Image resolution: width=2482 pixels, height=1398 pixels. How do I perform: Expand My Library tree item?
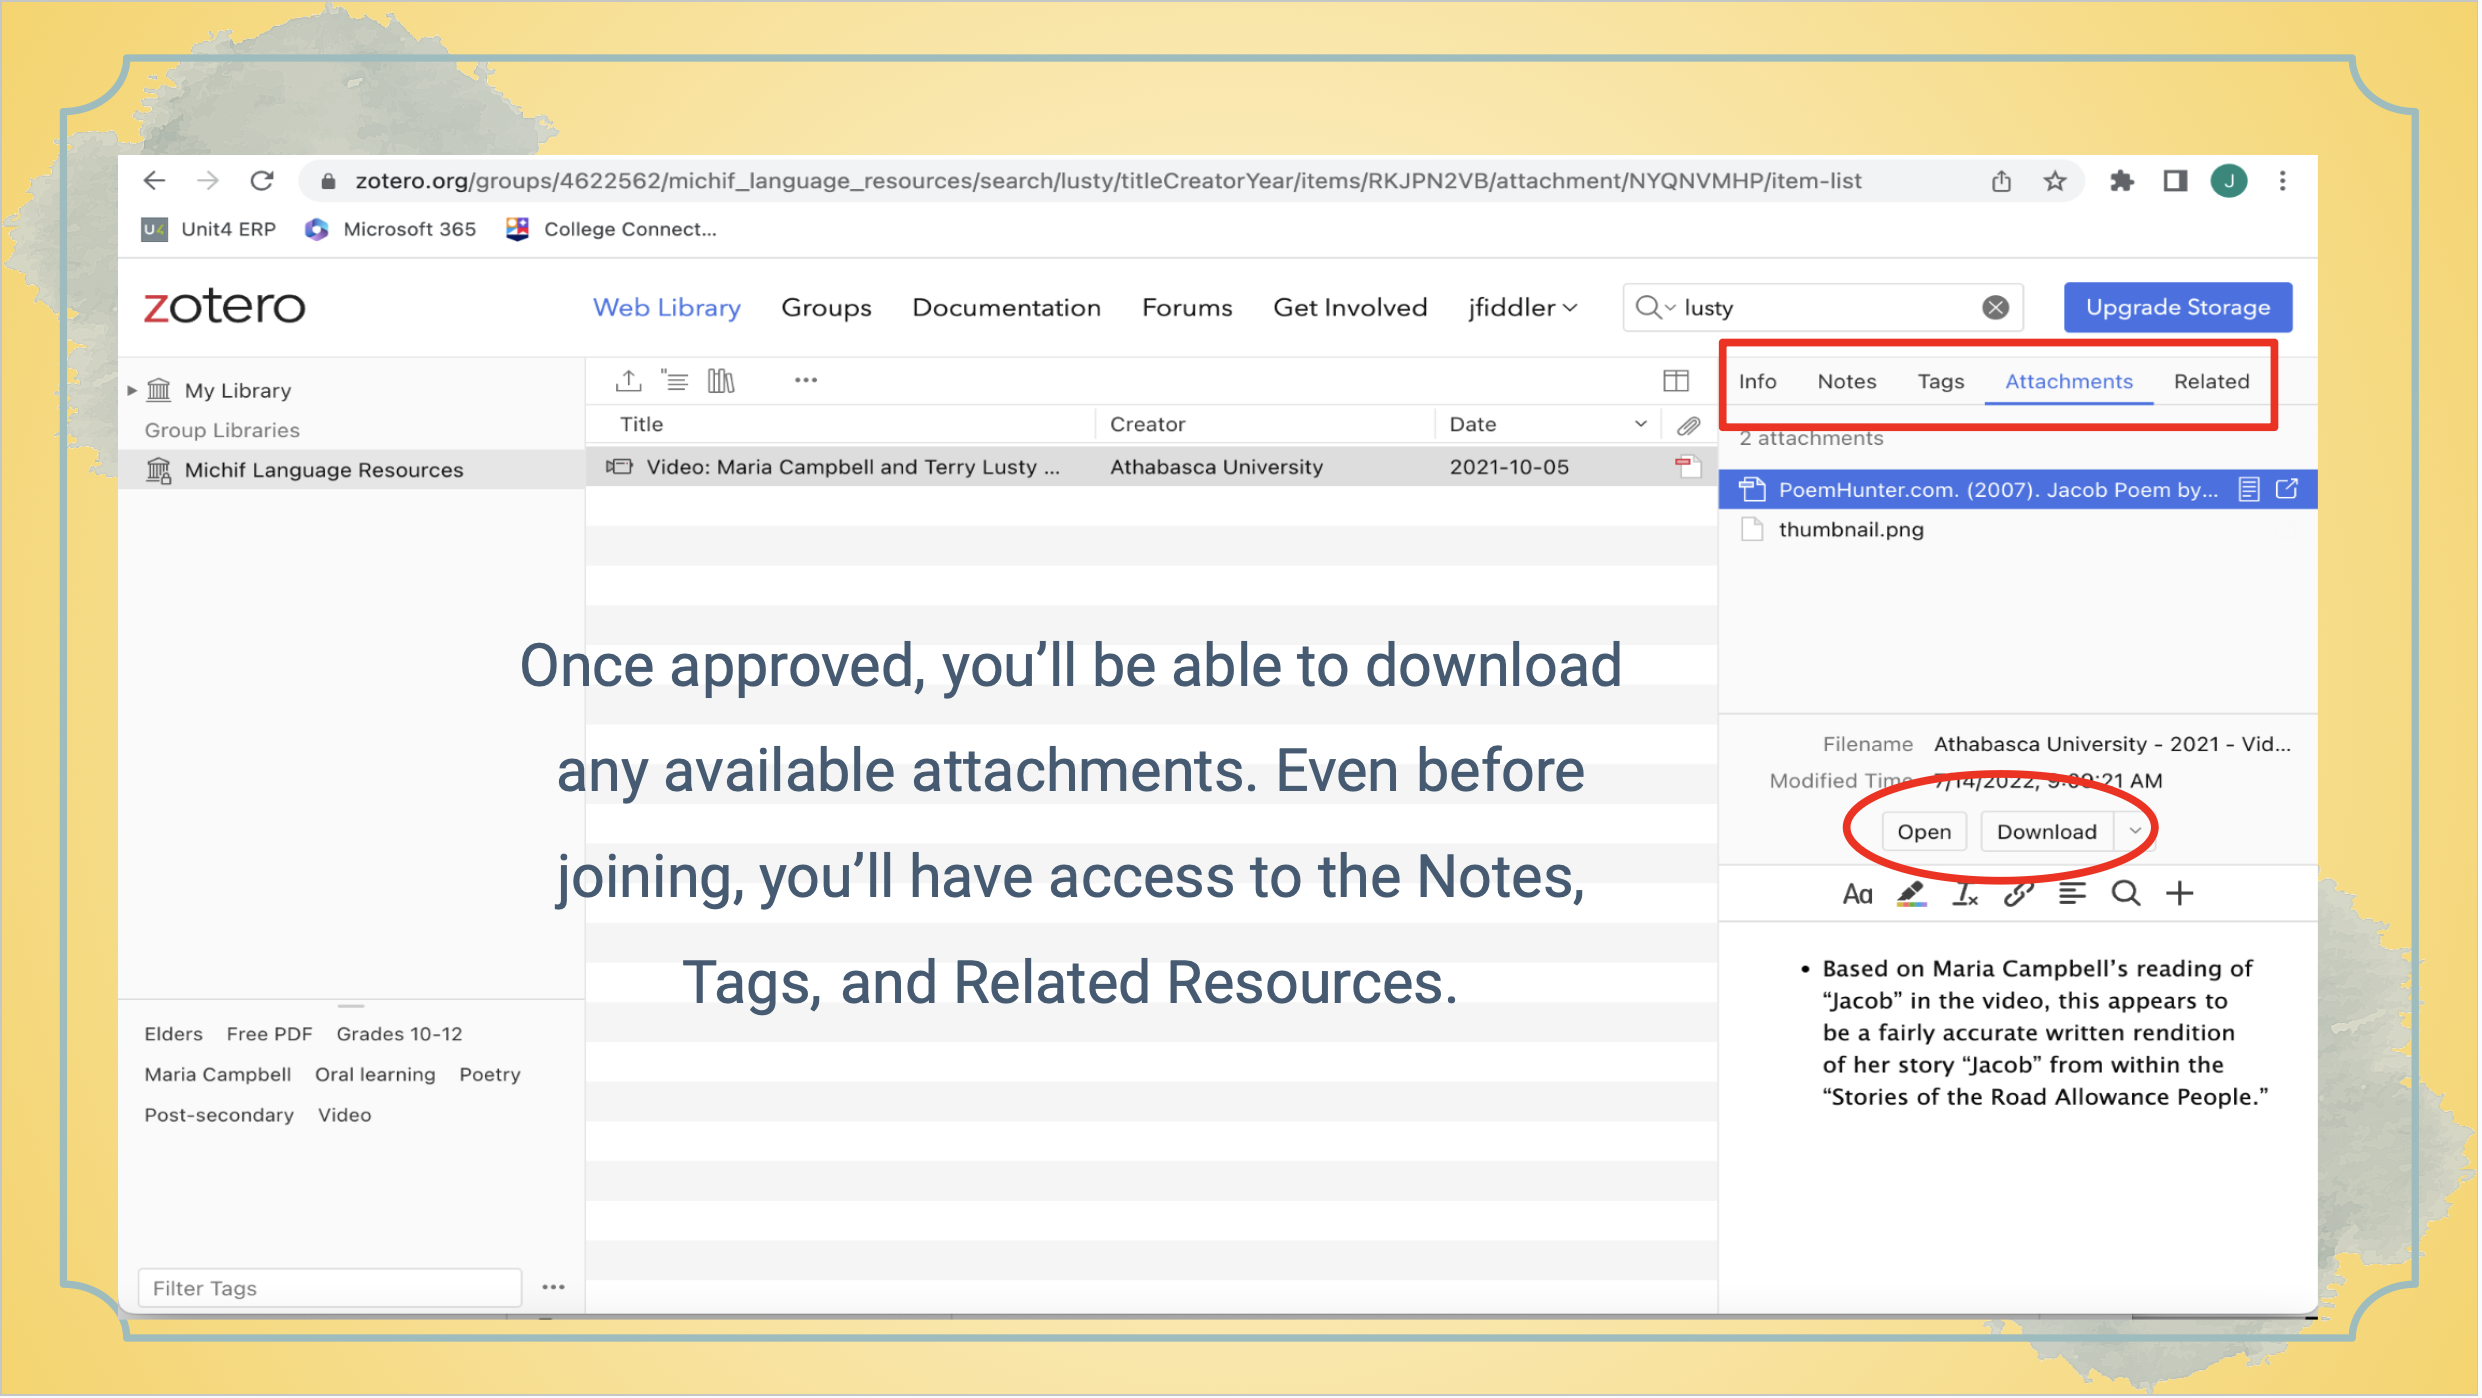[x=133, y=389]
